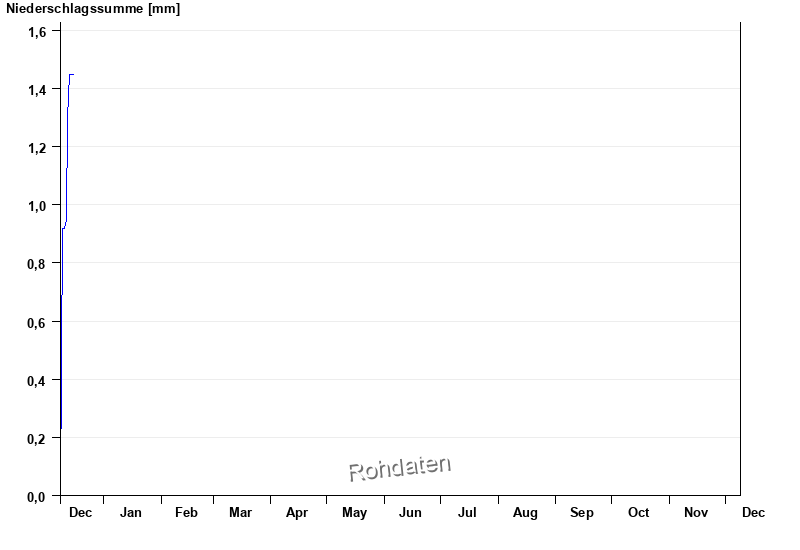Select the Jul month label
Image resolution: width=800 pixels, height=550 pixels.
point(467,513)
